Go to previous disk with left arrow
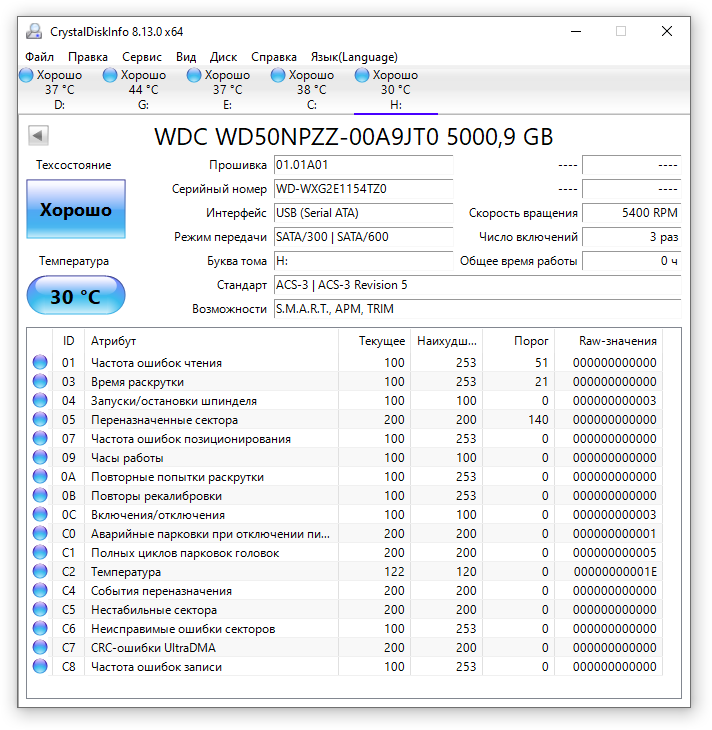The height and width of the screenshot is (730, 712). click(x=38, y=136)
